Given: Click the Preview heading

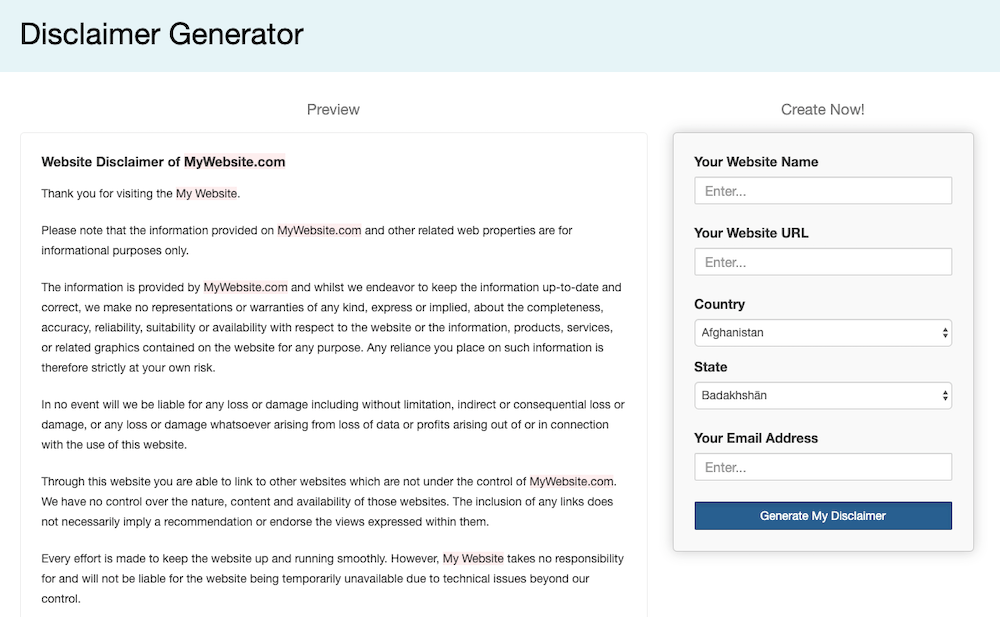Looking at the screenshot, I should coord(333,110).
